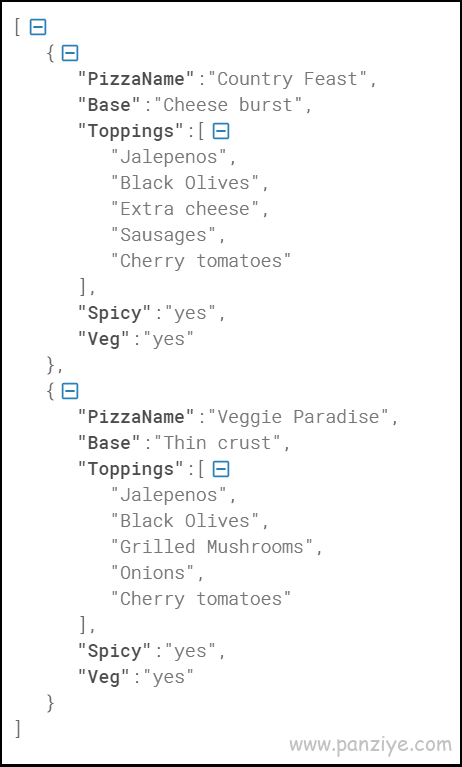Click the "Onions" topping entry
Image resolution: width=462 pixels, height=767 pixels.
pyautogui.click(x=152, y=572)
